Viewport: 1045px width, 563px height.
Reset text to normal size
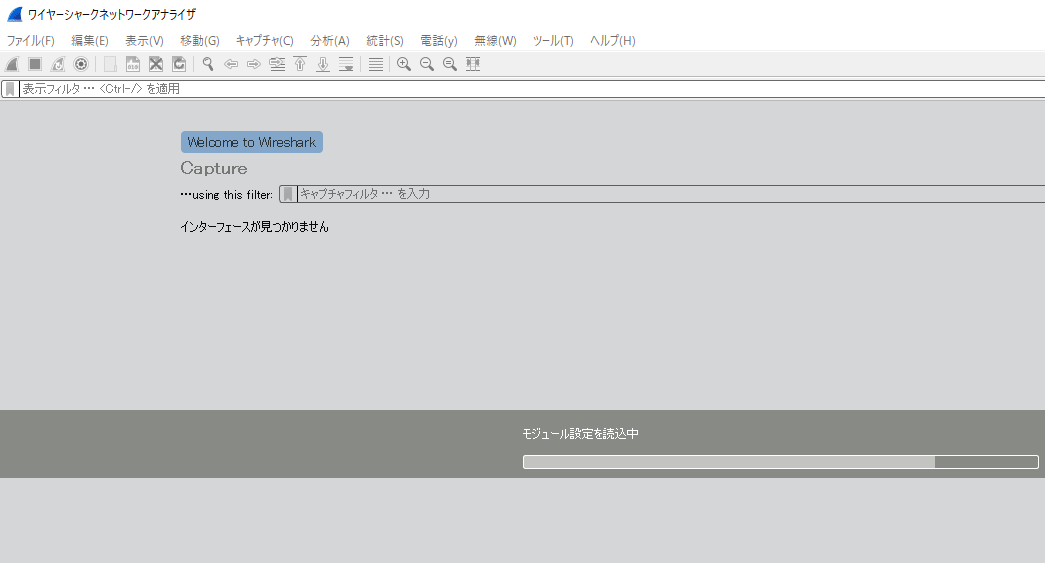[x=450, y=64]
